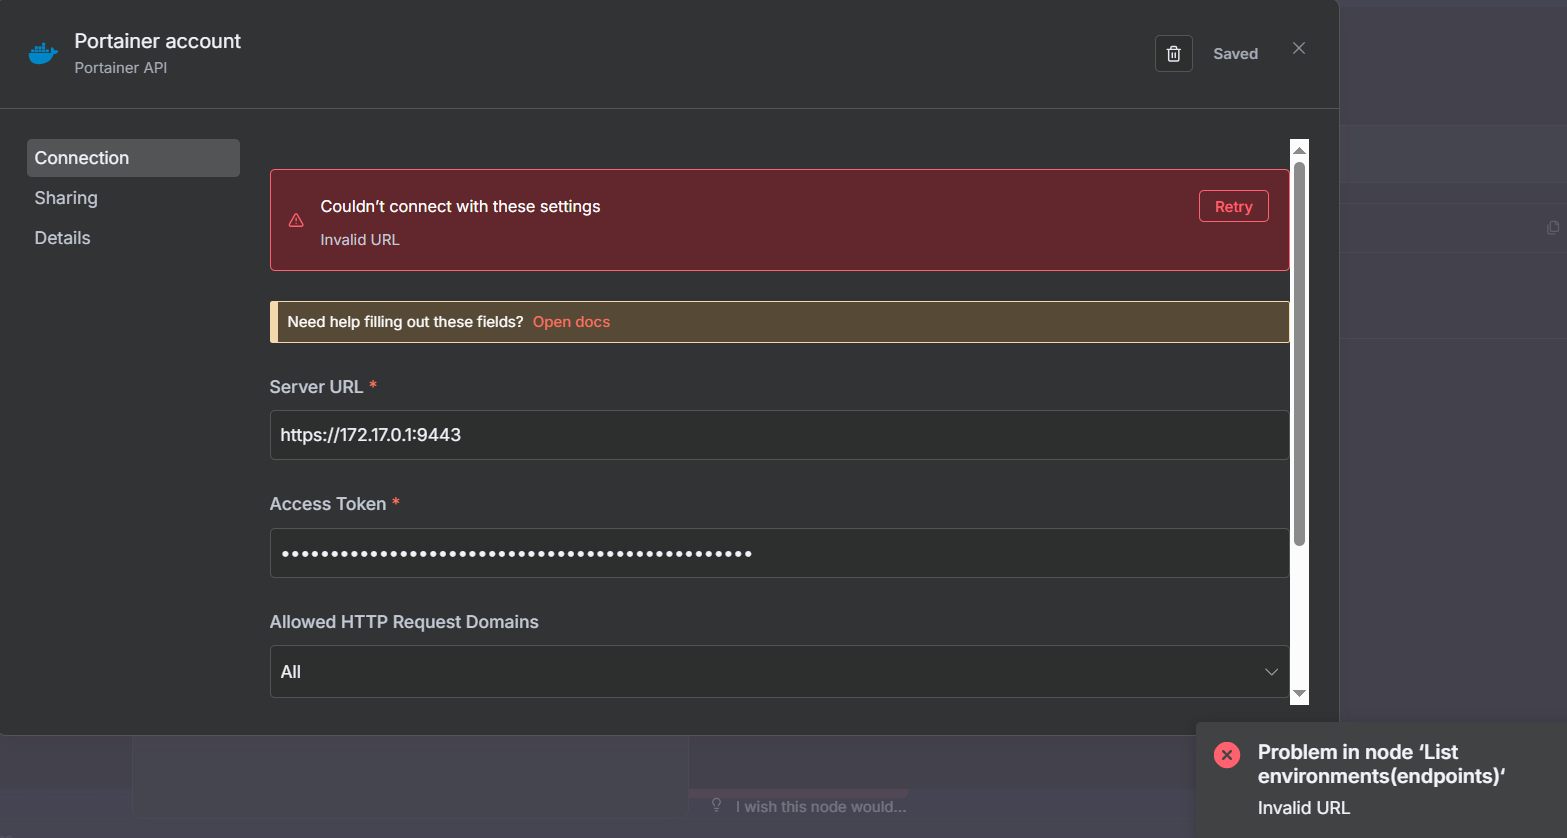Open the Allowed HTTP Request Domains dropdown
Screen dimensions: 1567x838
[x=778, y=672]
